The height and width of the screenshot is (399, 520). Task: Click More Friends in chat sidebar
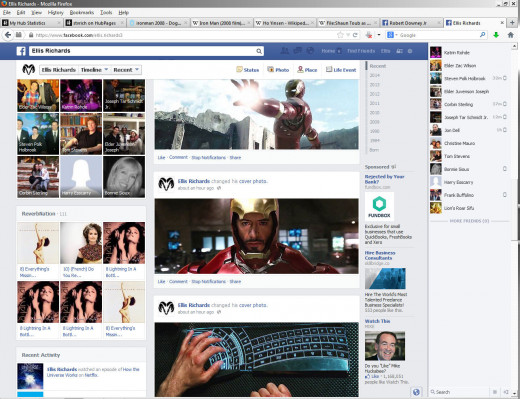tap(469, 221)
